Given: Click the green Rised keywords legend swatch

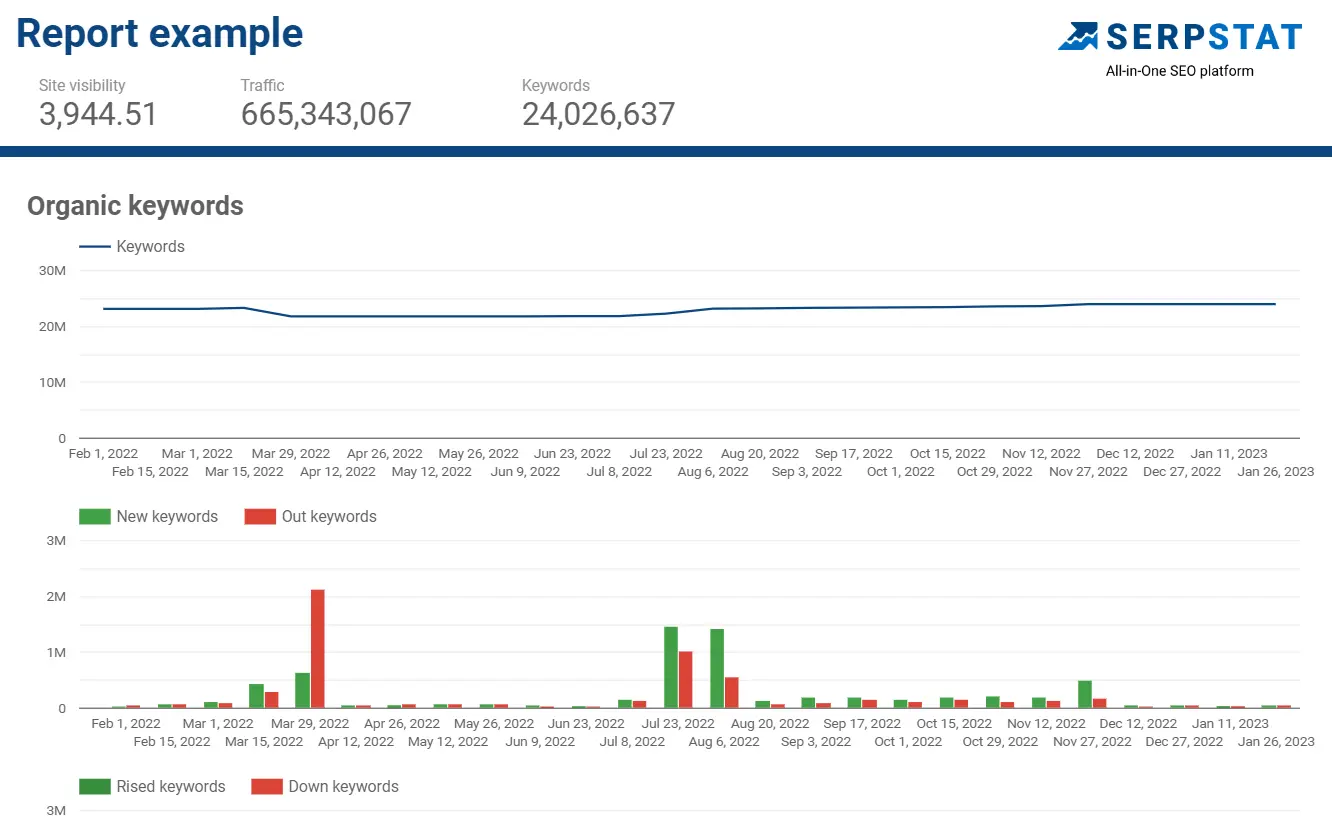Looking at the screenshot, I should pos(95,787).
